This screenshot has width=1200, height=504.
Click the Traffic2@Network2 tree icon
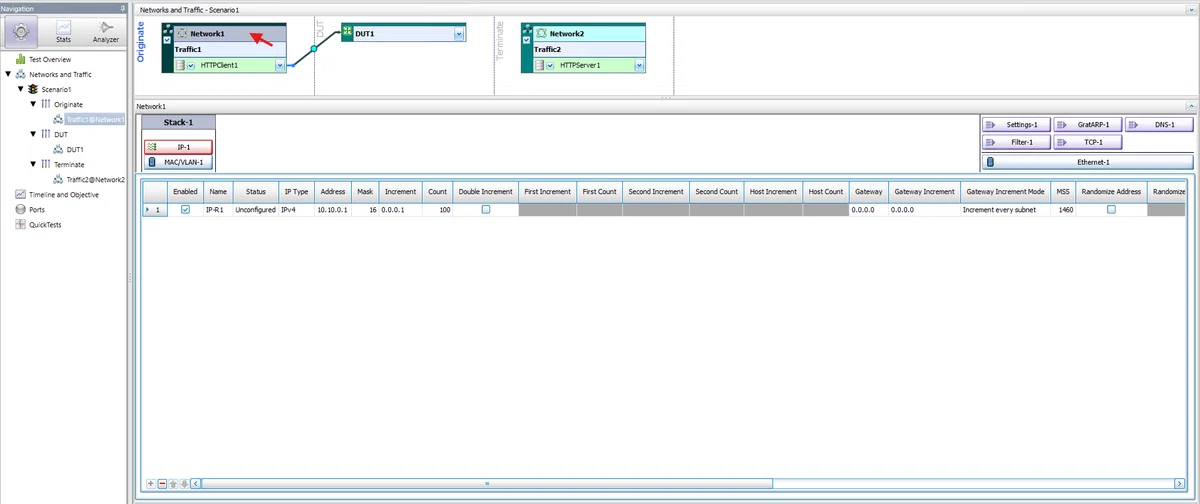pyautogui.click(x=59, y=179)
